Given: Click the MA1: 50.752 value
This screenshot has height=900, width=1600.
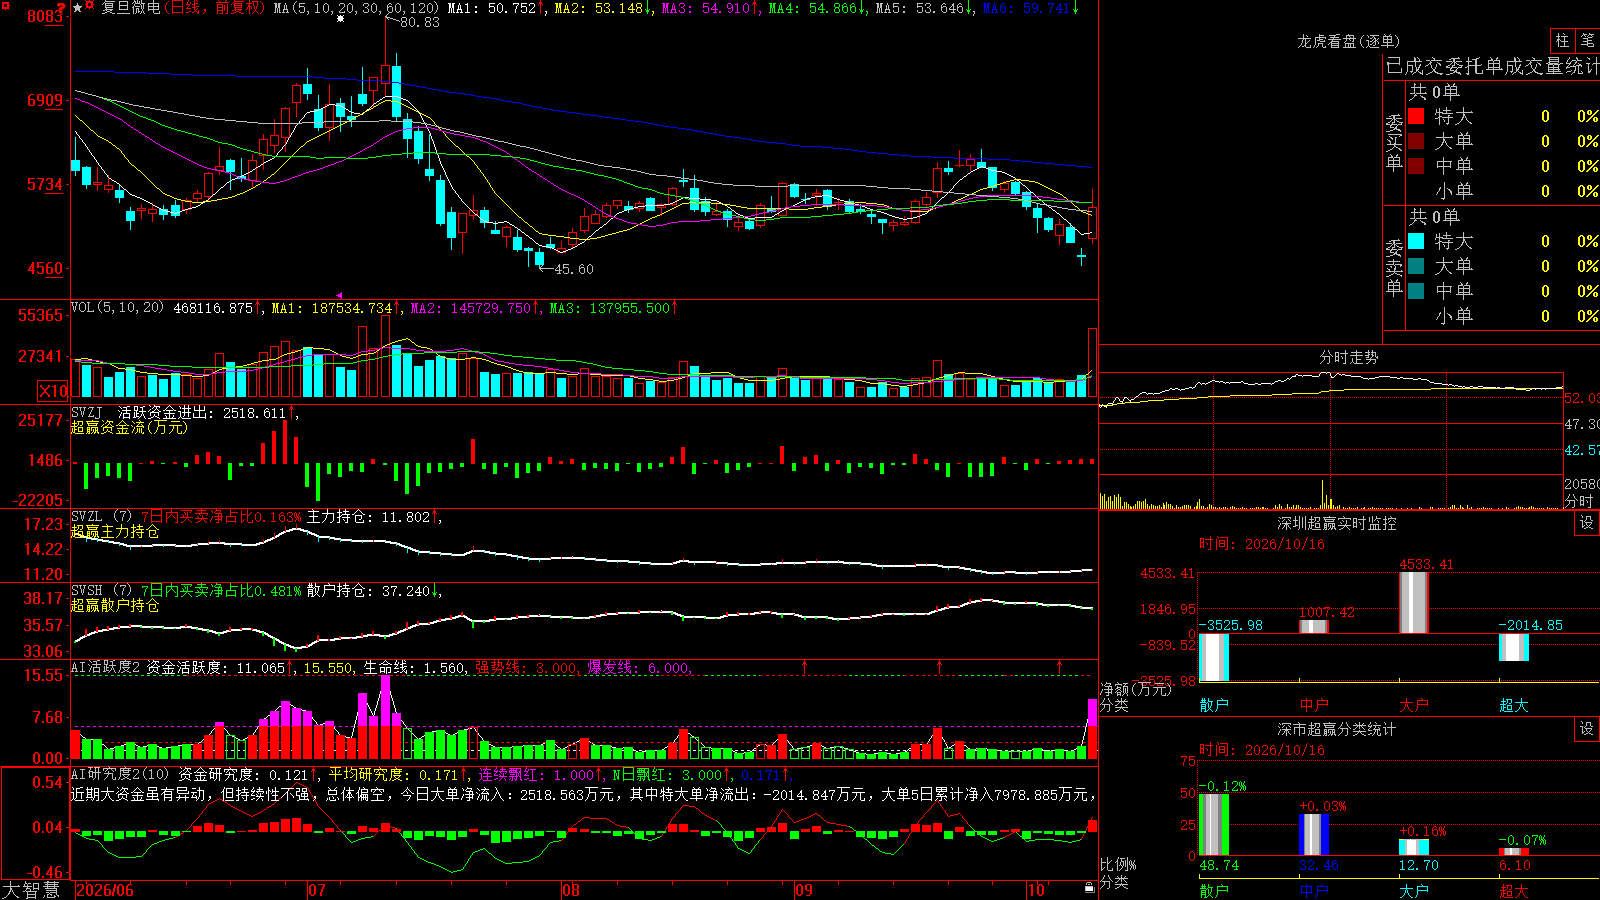Looking at the screenshot, I should point(496,8).
